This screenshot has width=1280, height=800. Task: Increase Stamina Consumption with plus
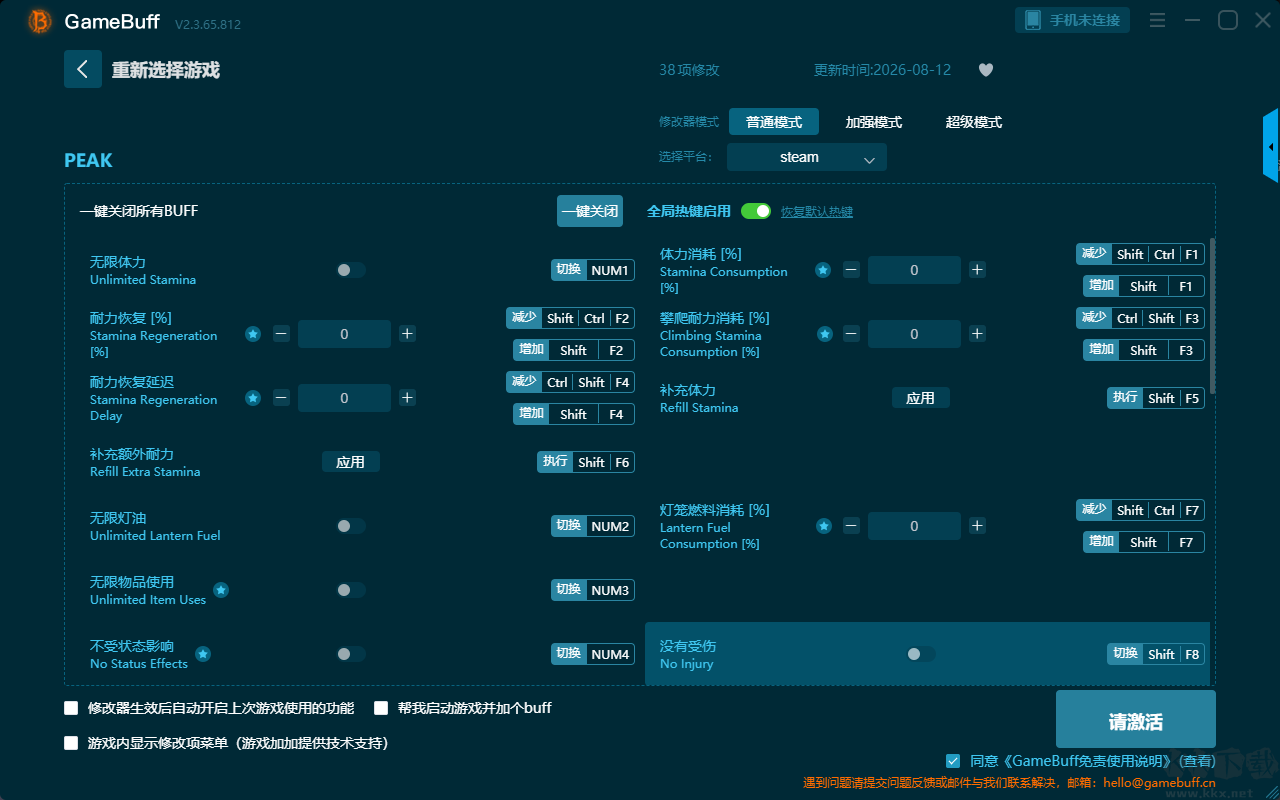[x=977, y=270]
